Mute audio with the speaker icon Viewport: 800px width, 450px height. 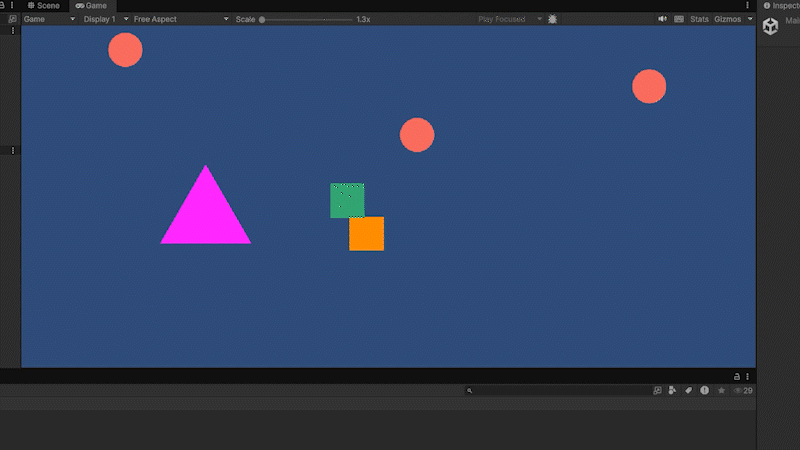(662, 19)
